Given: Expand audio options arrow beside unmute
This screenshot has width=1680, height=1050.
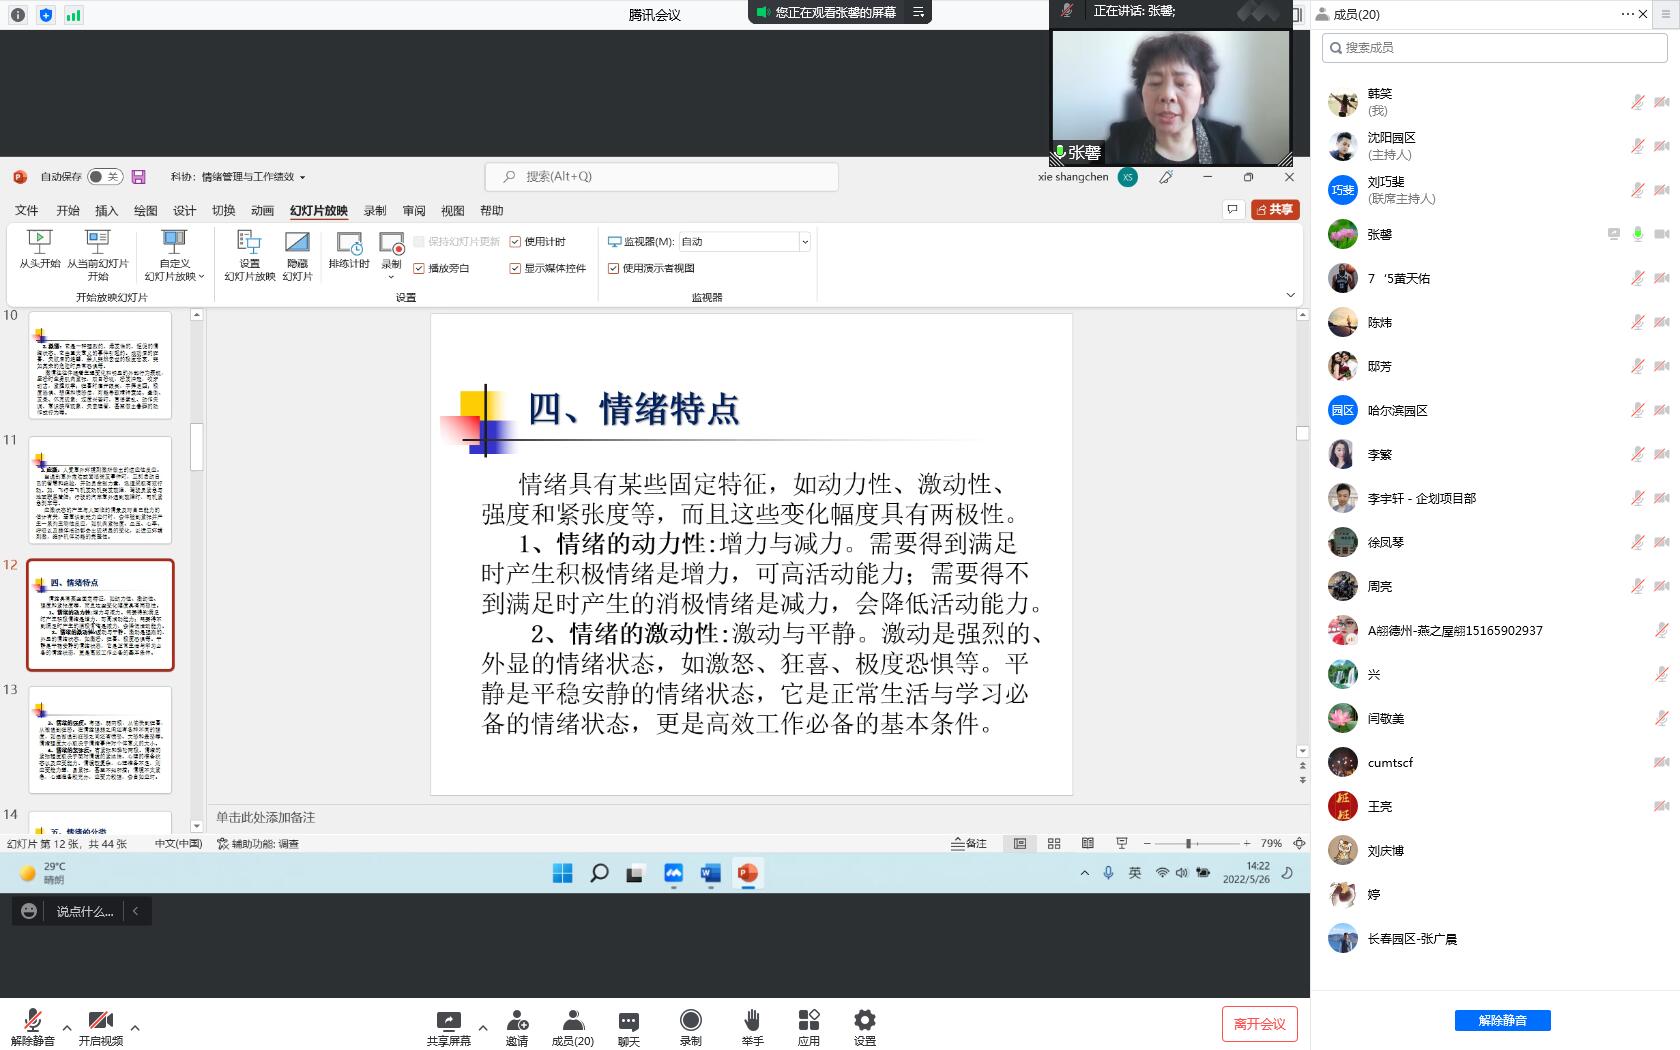Looking at the screenshot, I should 67,1027.
